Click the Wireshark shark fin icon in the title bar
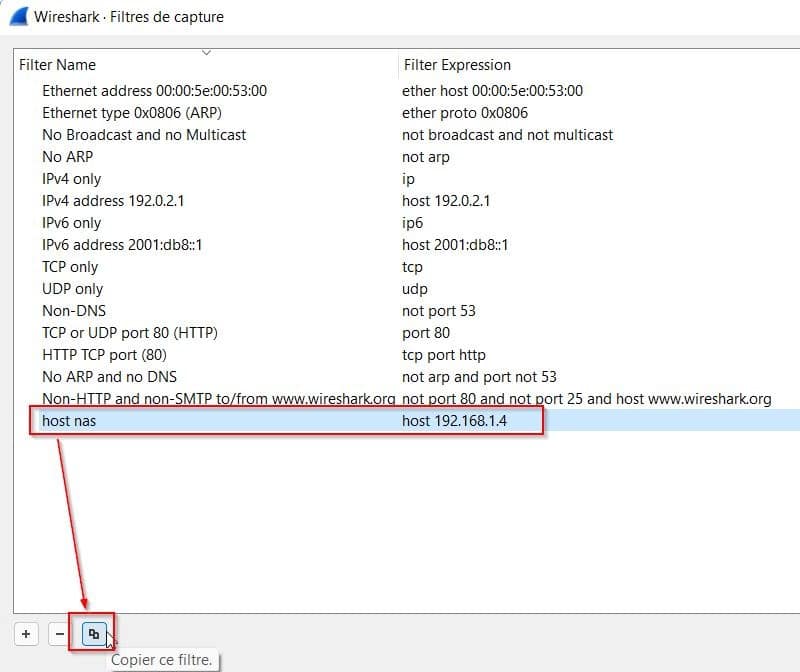This screenshot has width=800, height=672. tap(19, 16)
